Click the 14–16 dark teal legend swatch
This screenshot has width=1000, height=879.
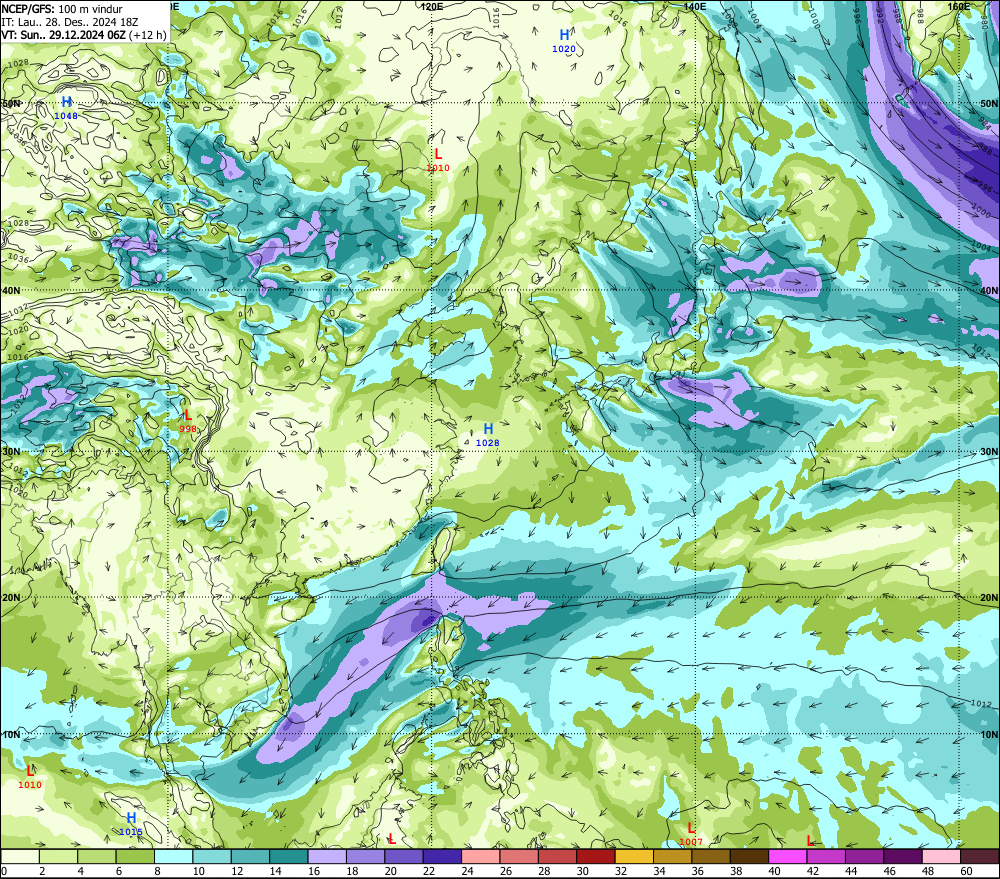289,856
